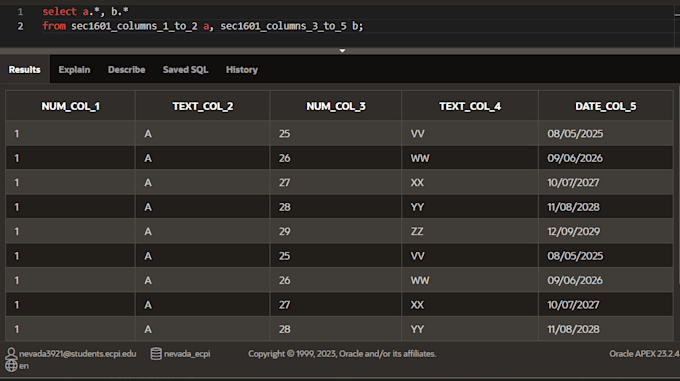Click the user account icon

click(x=11, y=353)
